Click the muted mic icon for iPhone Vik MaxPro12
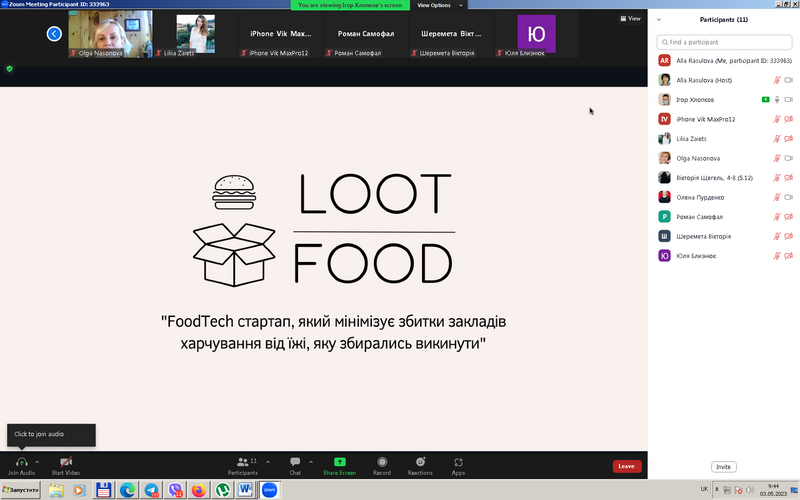The height and width of the screenshot is (500, 800). pyautogui.click(x=777, y=119)
